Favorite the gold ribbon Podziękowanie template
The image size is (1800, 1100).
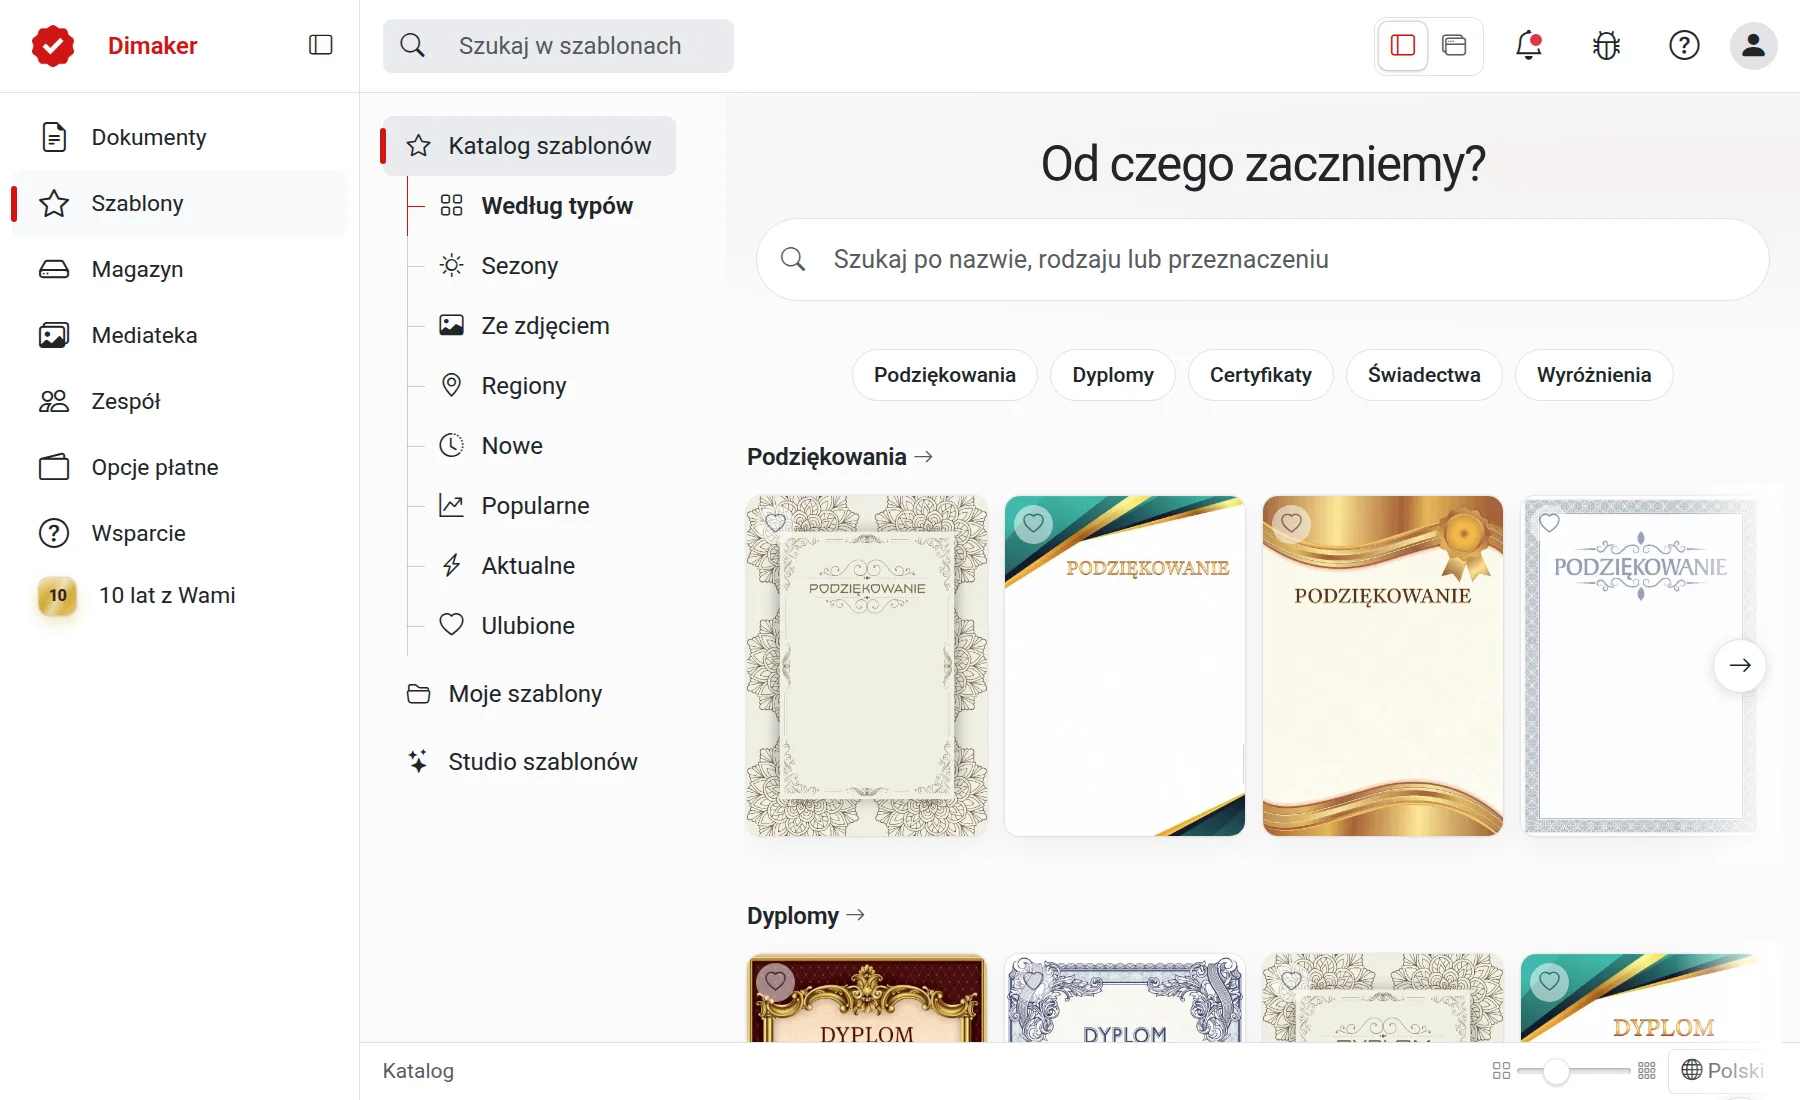[1291, 523]
